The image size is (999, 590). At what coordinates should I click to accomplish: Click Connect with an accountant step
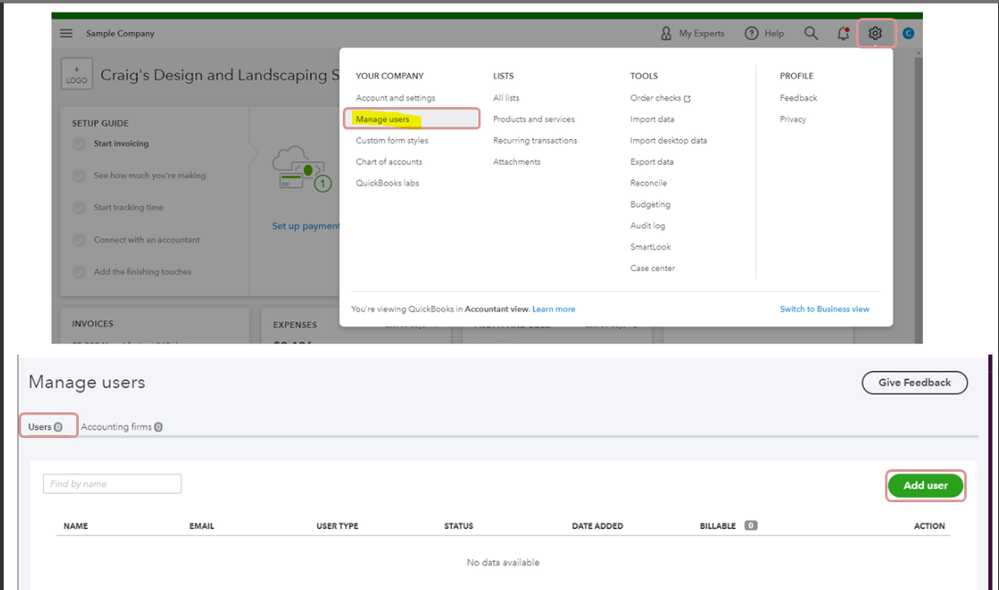147,240
